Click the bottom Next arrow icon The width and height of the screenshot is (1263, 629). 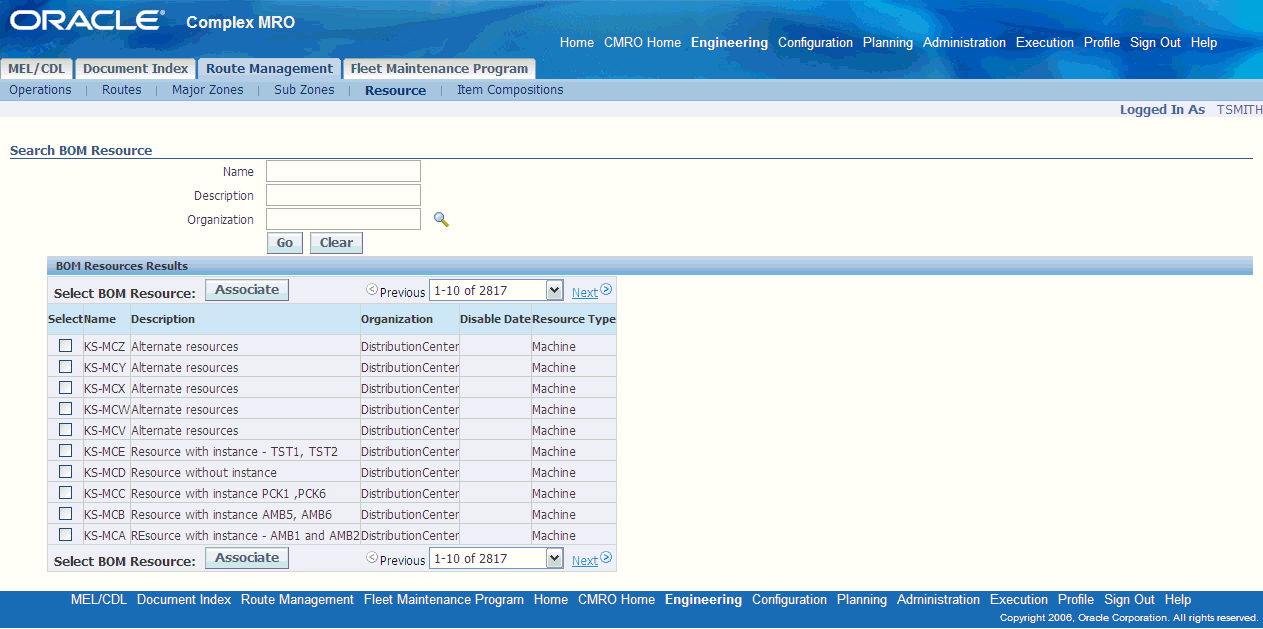pyautogui.click(x=606, y=558)
